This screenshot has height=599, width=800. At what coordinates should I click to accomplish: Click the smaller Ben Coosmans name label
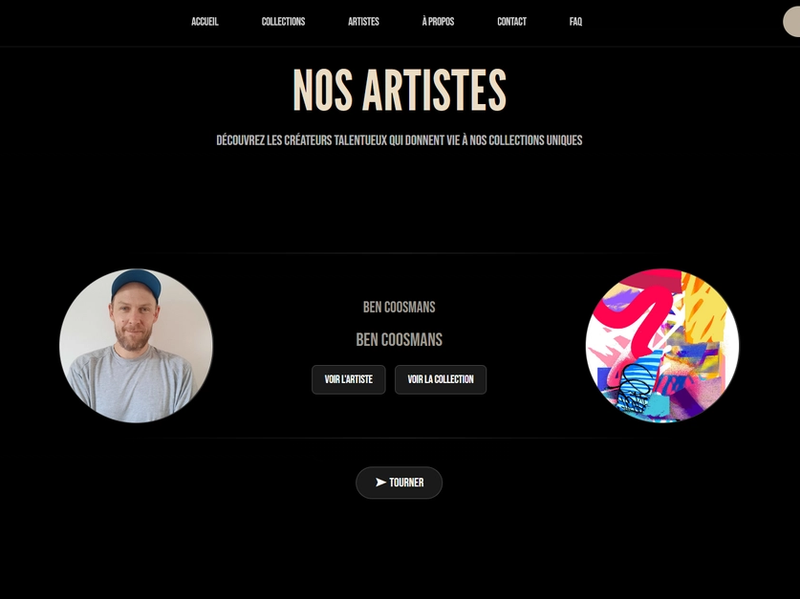coord(399,307)
